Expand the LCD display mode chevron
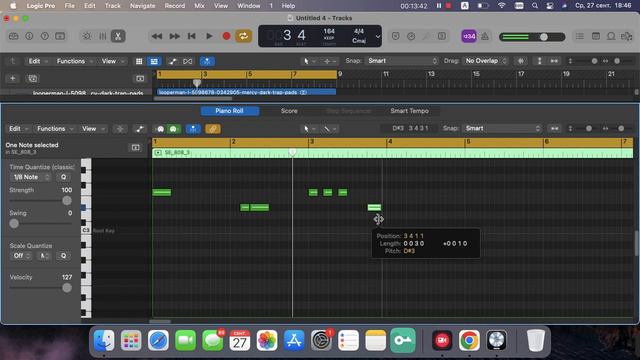The height and width of the screenshot is (360, 640). coord(378,36)
